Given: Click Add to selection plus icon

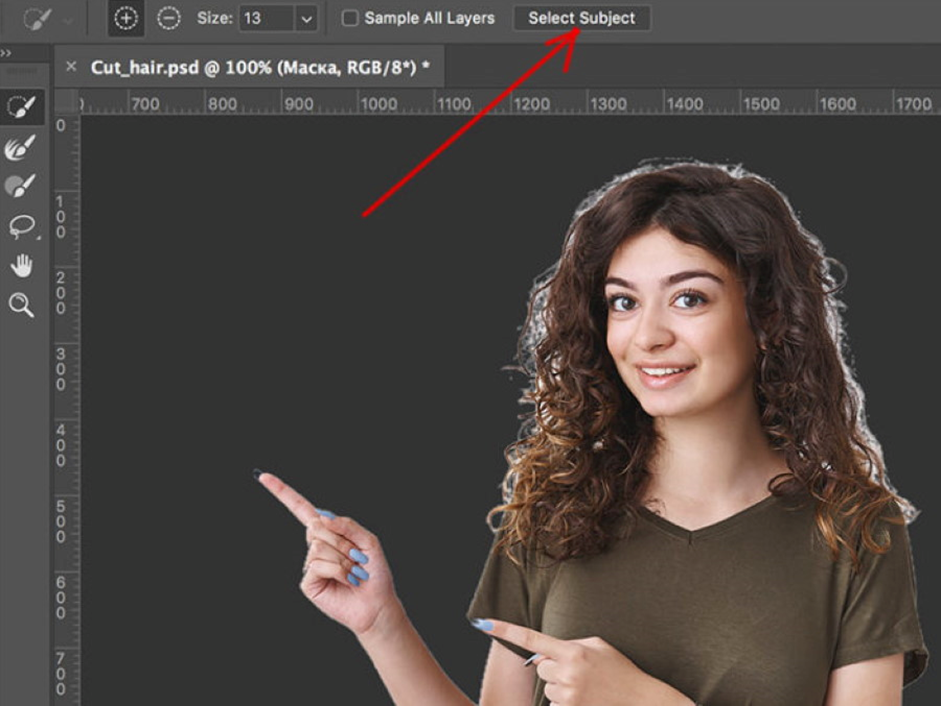Looking at the screenshot, I should [126, 19].
